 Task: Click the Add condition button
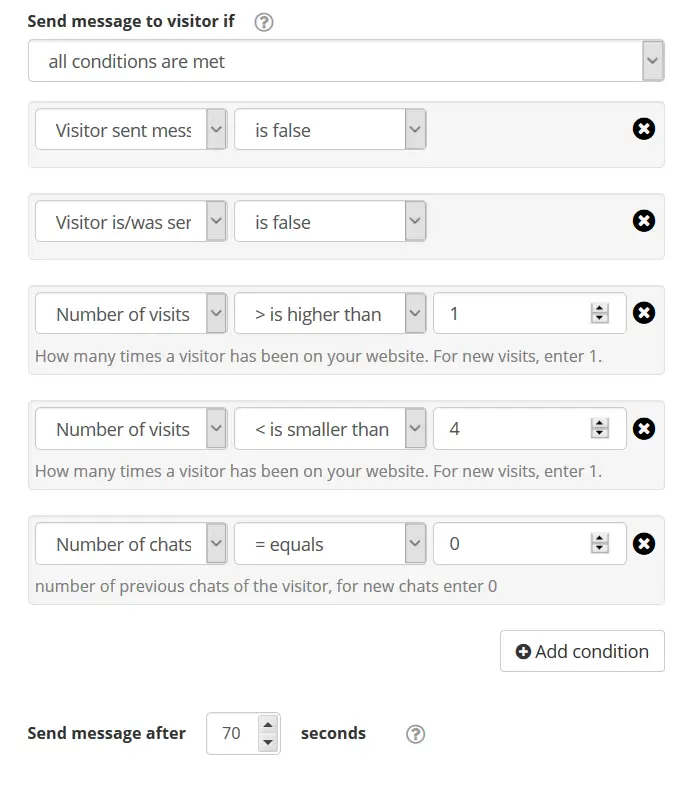[x=582, y=651]
